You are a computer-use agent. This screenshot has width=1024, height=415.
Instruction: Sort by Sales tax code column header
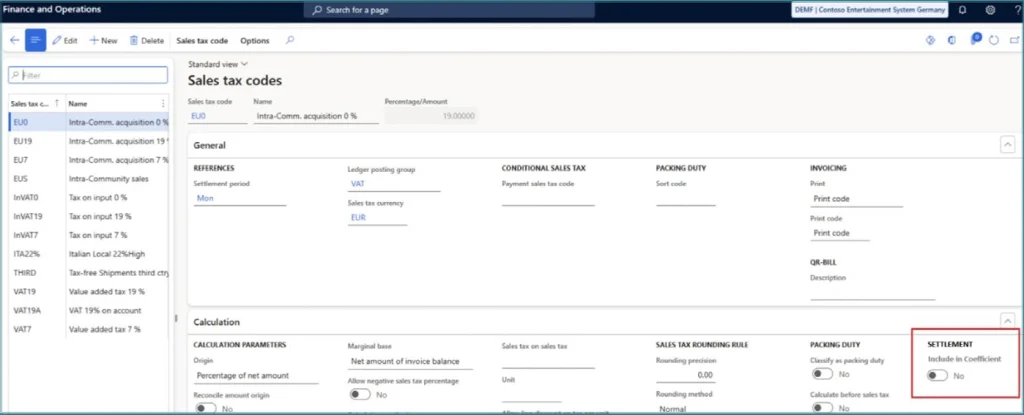[36, 103]
